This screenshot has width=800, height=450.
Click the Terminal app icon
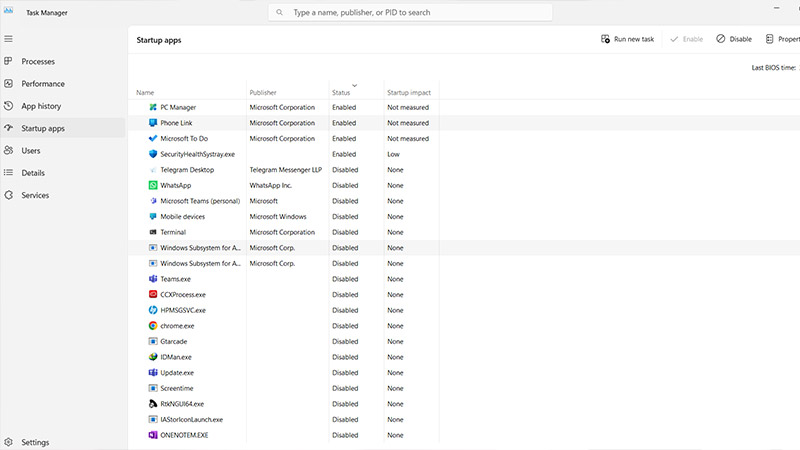(x=153, y=232)
